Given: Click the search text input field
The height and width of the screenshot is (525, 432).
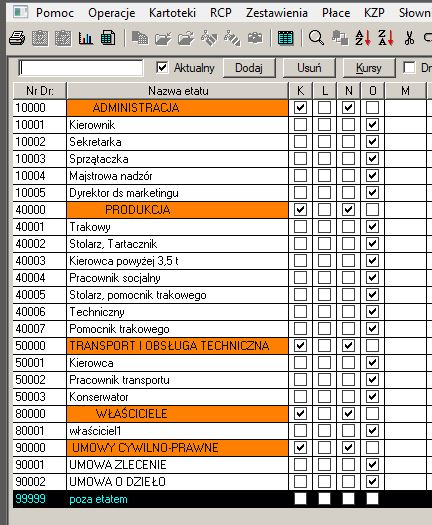Looking at the screenshot, I should point(81,68).
